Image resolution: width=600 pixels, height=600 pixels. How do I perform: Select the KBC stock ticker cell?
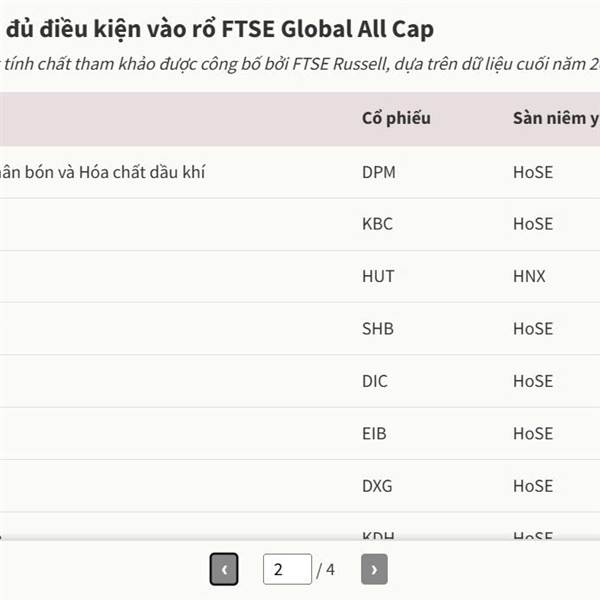point(377,224)
